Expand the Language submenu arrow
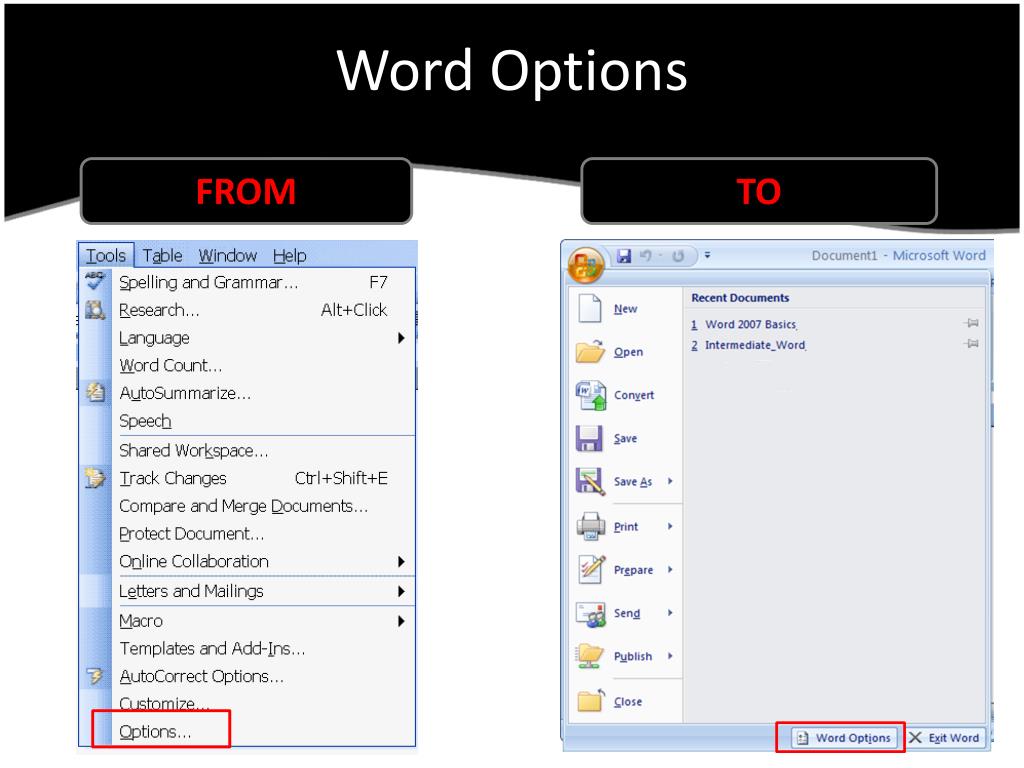 pos(401,338)
